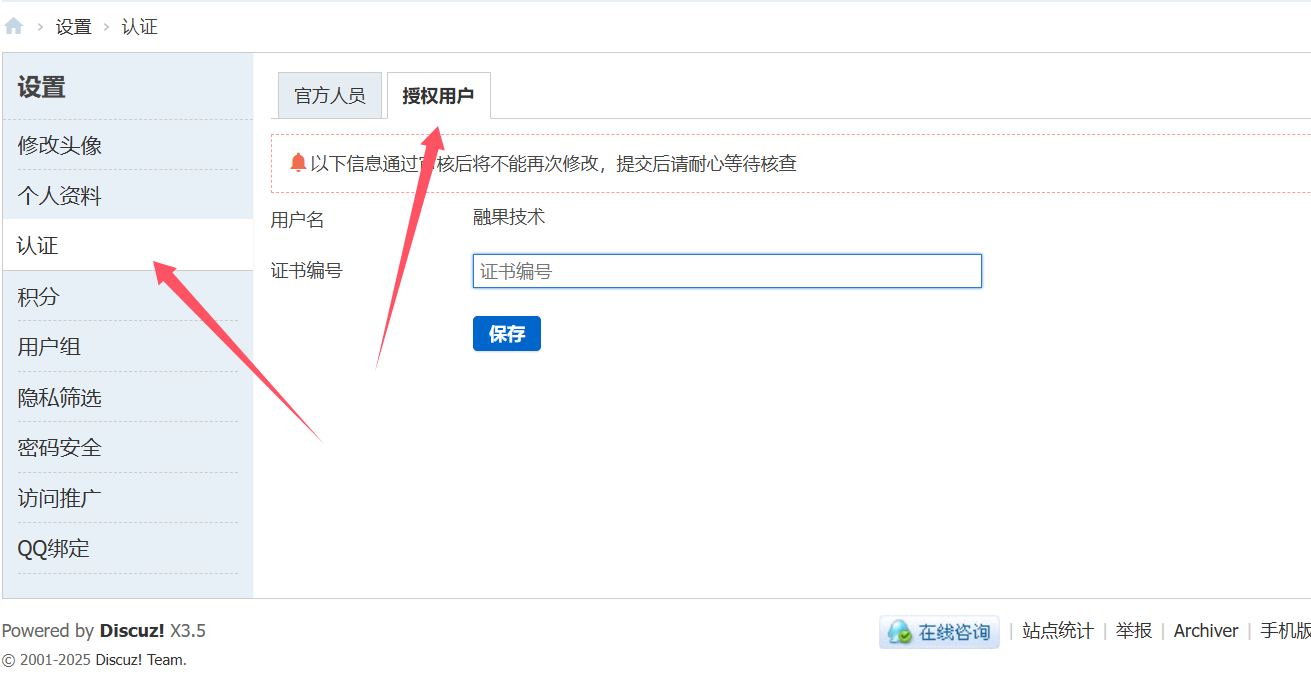
Task: Click the 在线咨询 penguin icon
Action: 900,632
